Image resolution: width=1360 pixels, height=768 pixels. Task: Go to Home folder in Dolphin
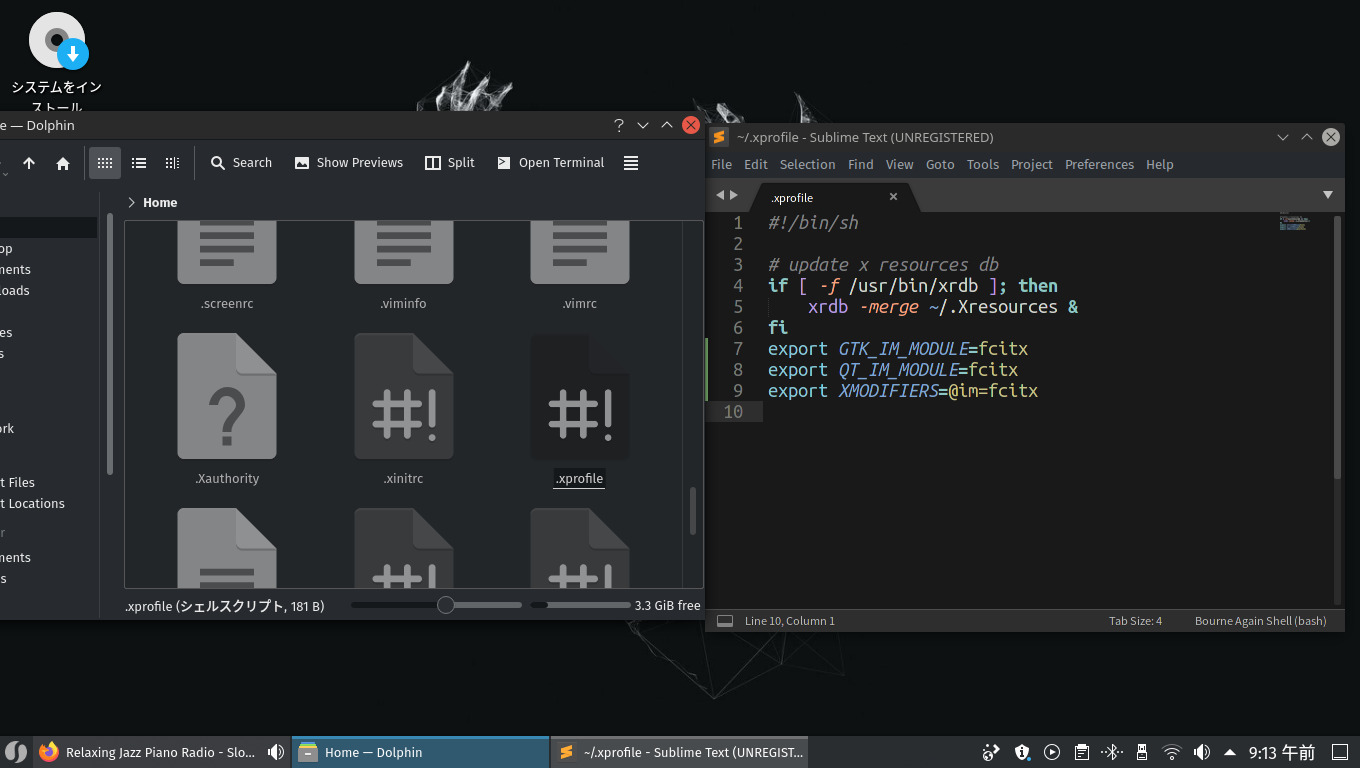point(63,163)
